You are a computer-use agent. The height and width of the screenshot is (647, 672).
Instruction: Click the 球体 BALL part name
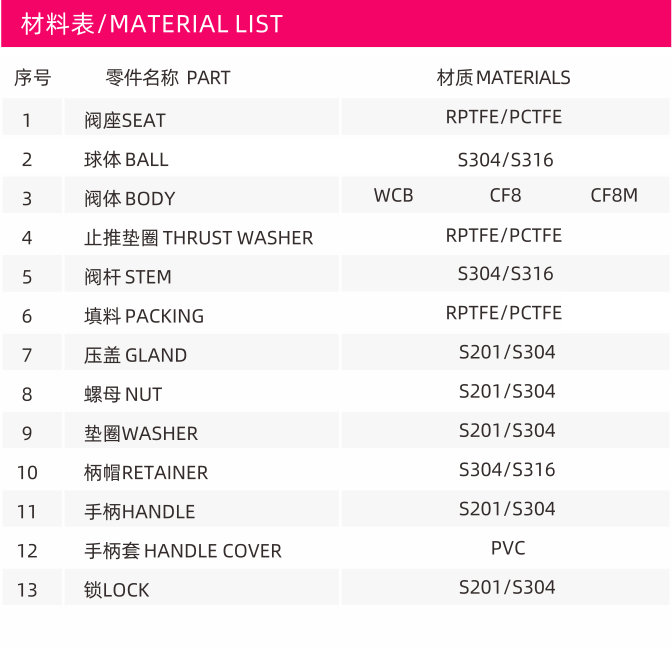point(126,160)
